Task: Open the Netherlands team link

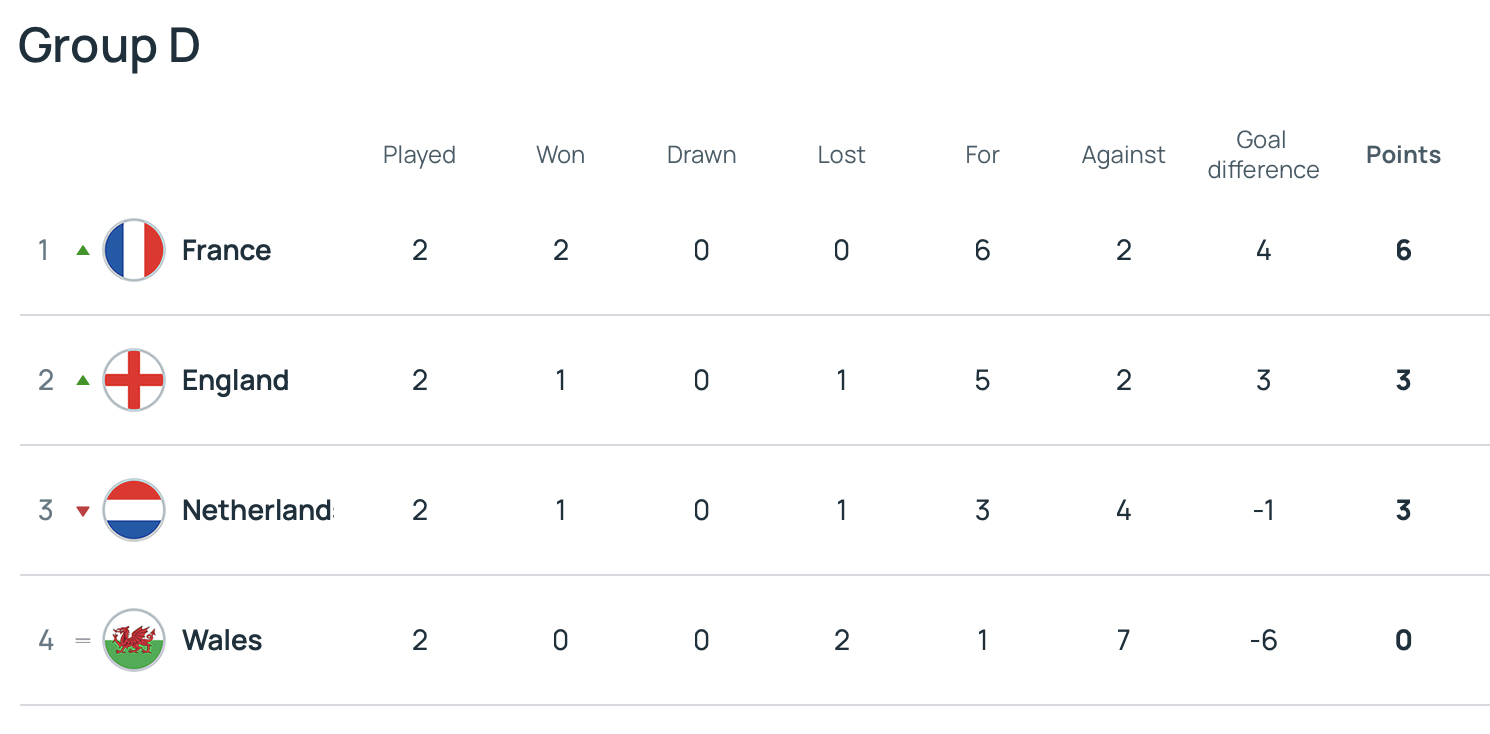Action: point(257,510)
